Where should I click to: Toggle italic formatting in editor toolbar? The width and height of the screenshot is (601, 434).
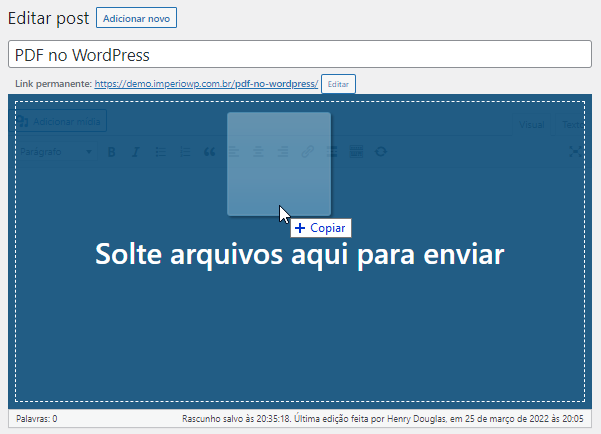pyautogui.click(x=135, y=152)
